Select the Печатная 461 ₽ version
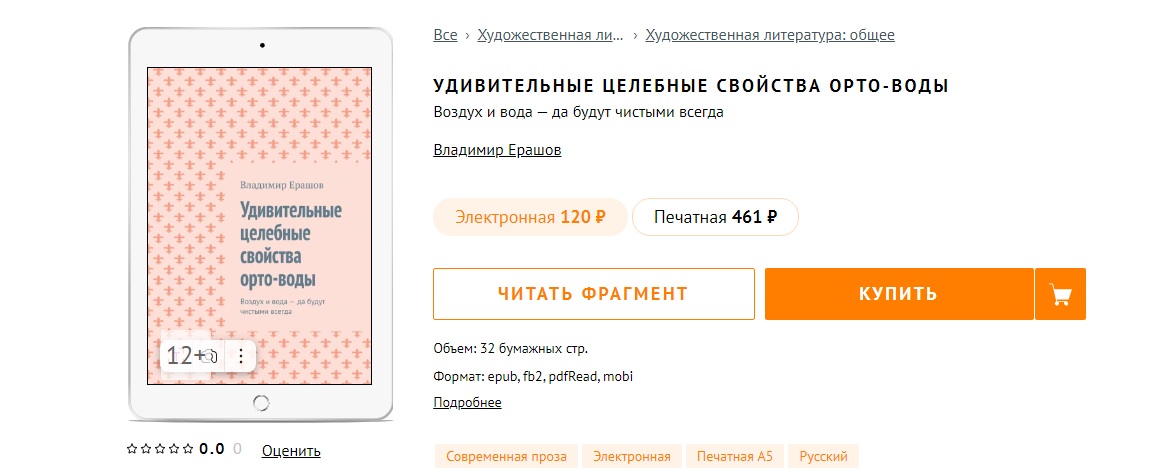Screen dimensions: 1150x471 click(x=715, y=217)
